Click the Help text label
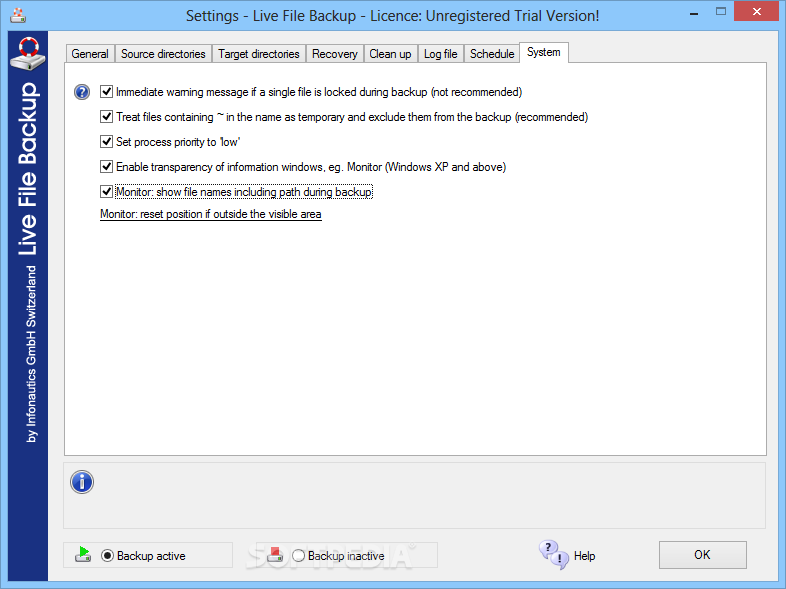The image size is (786, 589). tap(584, 555)
